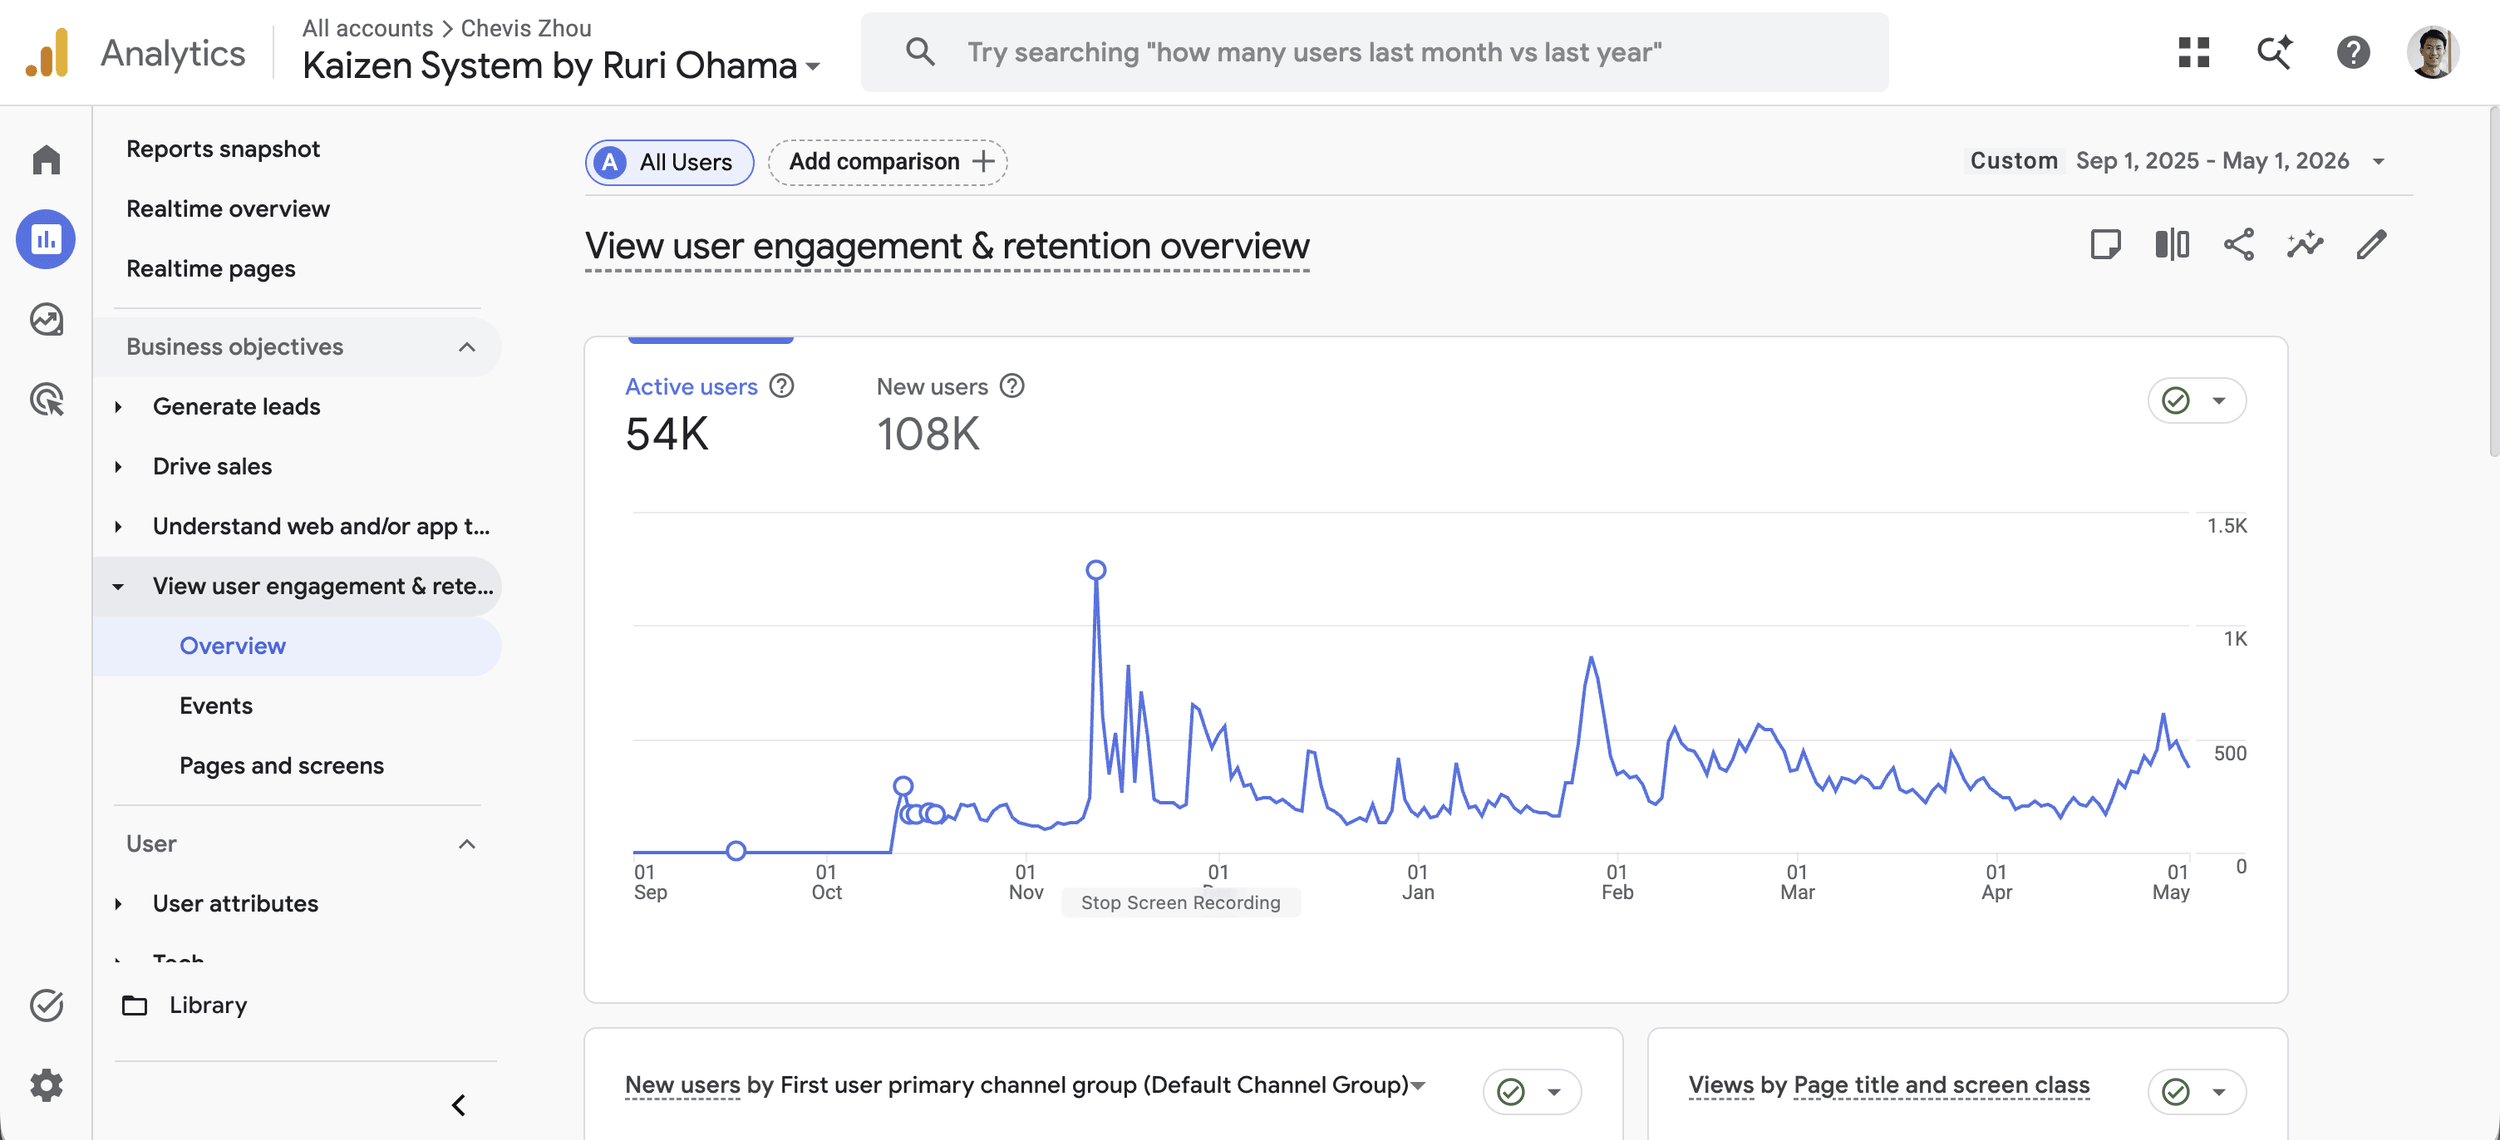Click the peak data point in November
Screen dimensions: 2500x1140
[x=1096, y=570]
